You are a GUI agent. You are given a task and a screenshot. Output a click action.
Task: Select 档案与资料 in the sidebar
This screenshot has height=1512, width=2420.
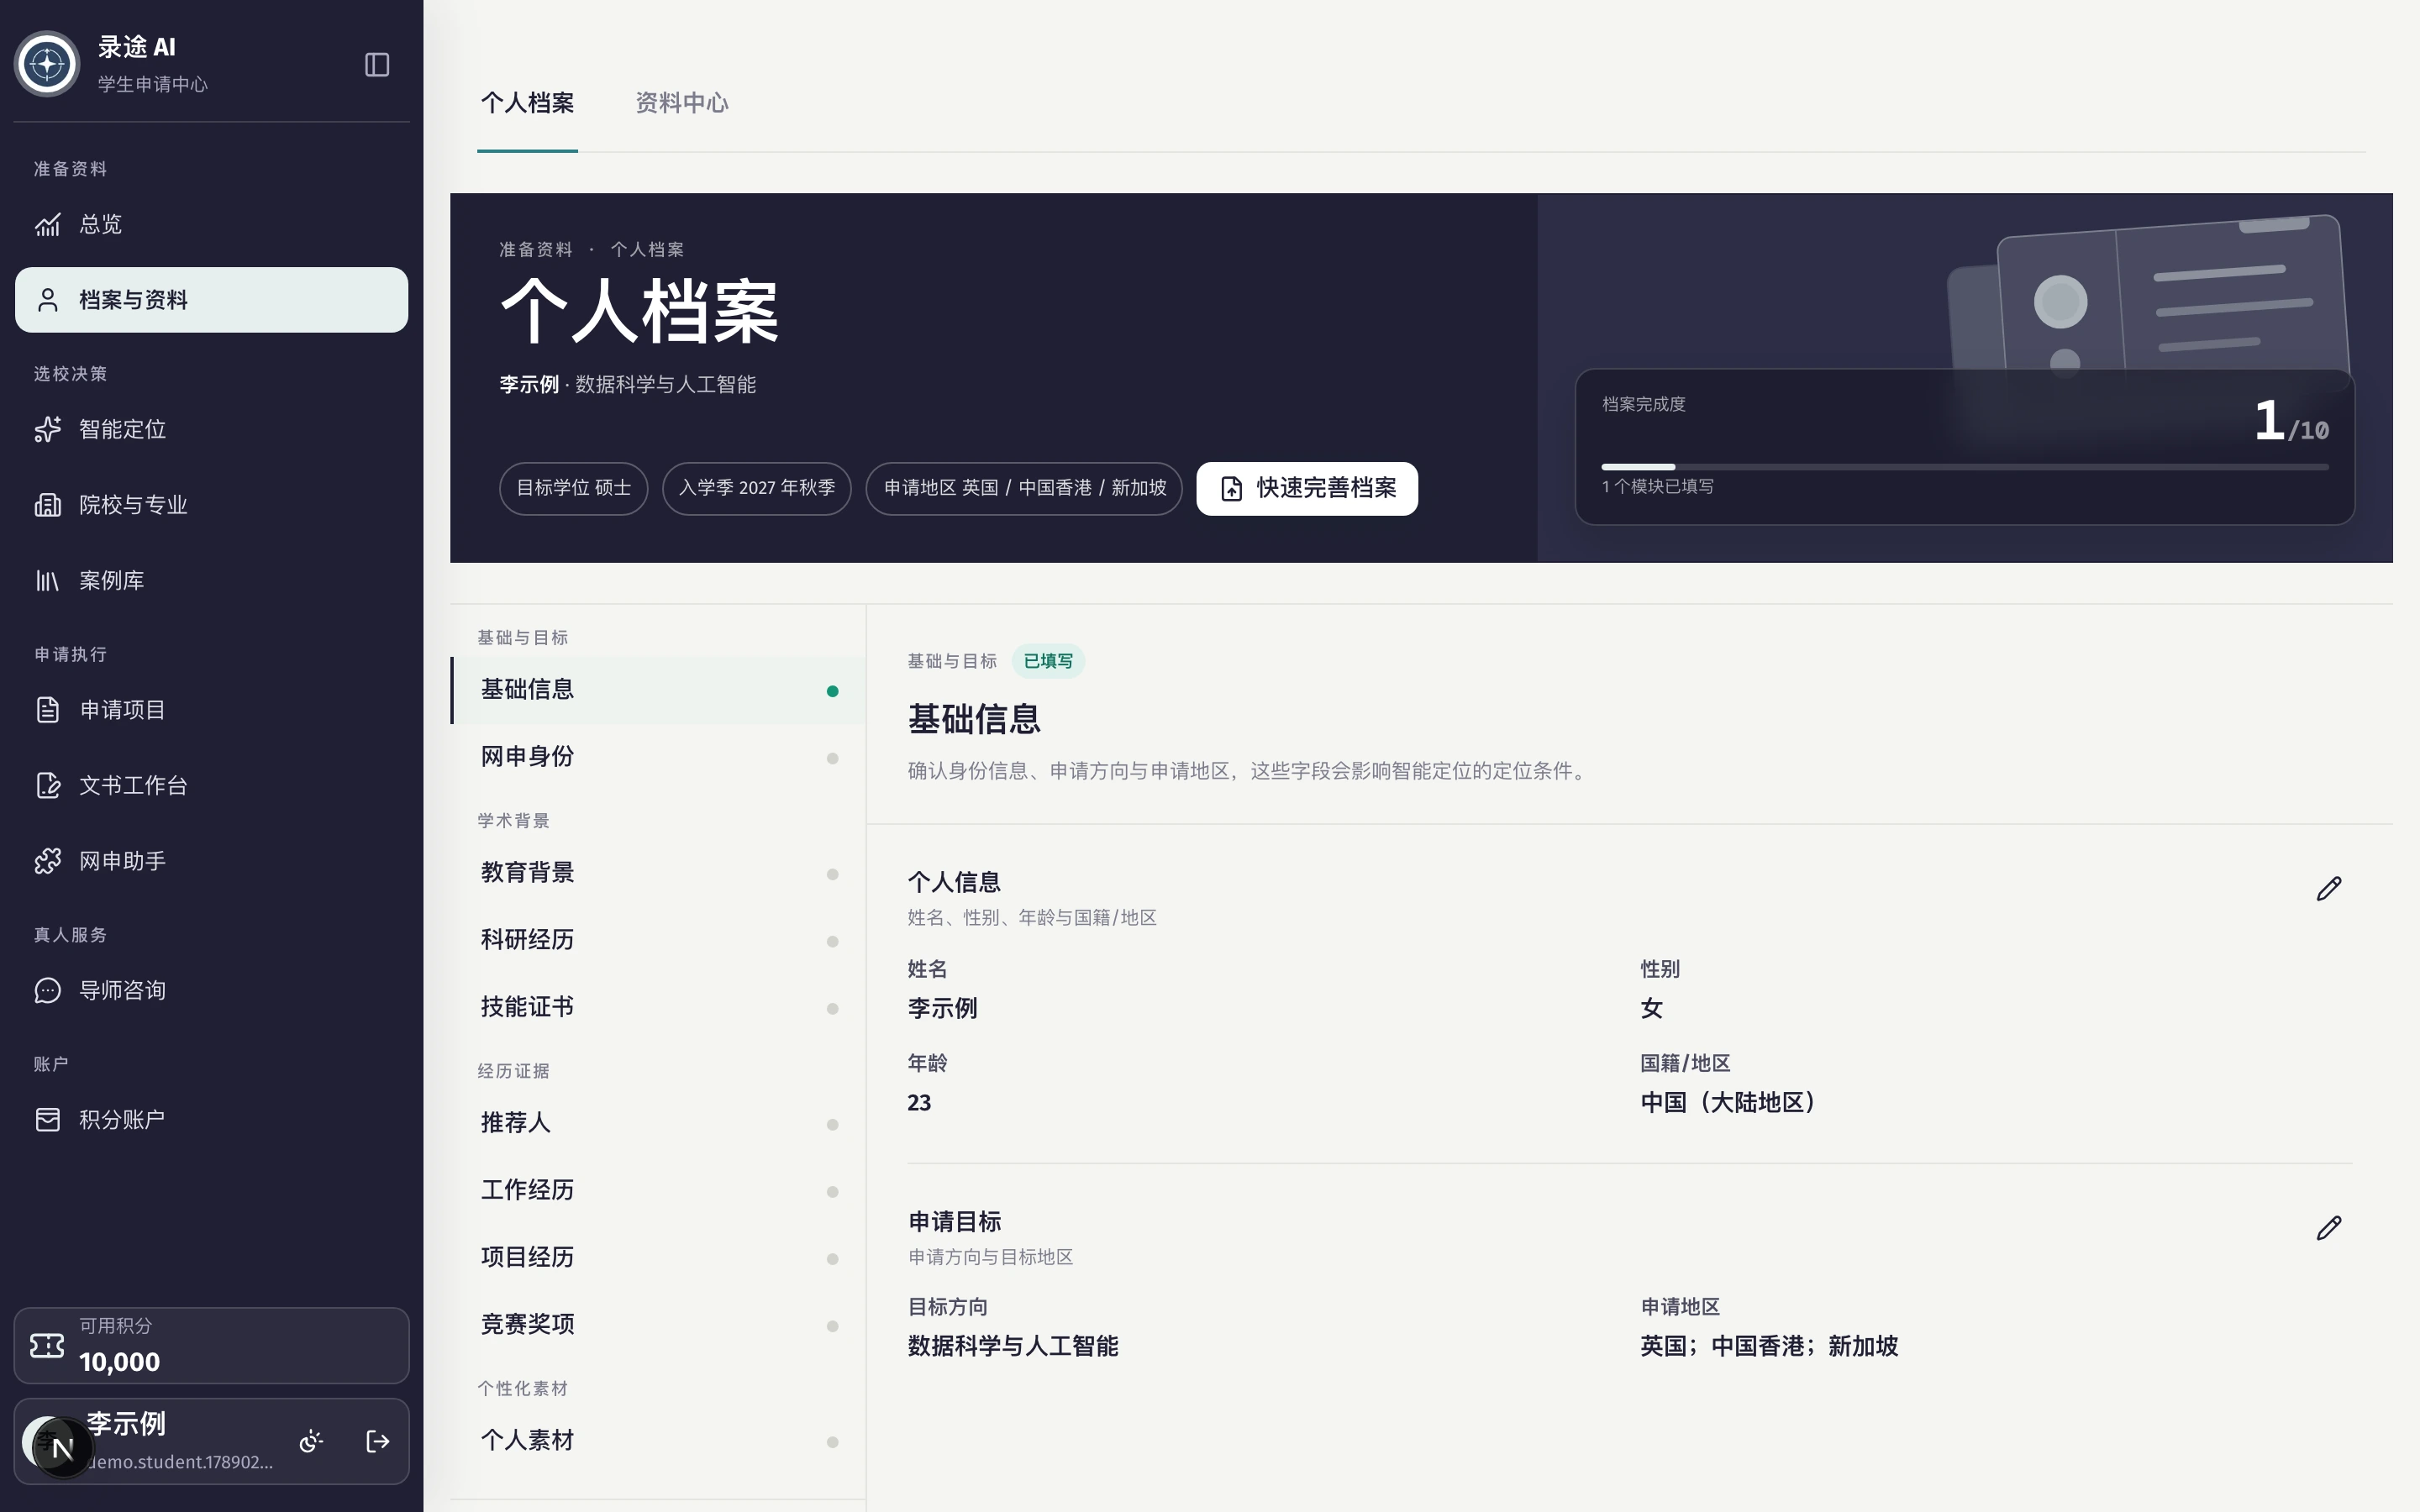pos(211,300)
